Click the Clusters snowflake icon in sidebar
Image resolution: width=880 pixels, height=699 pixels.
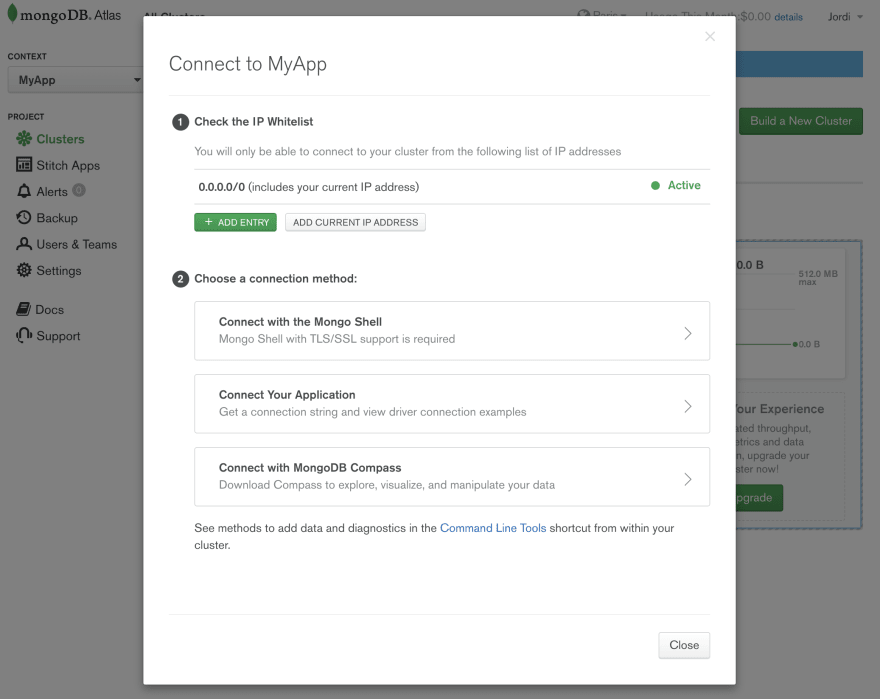24,139
